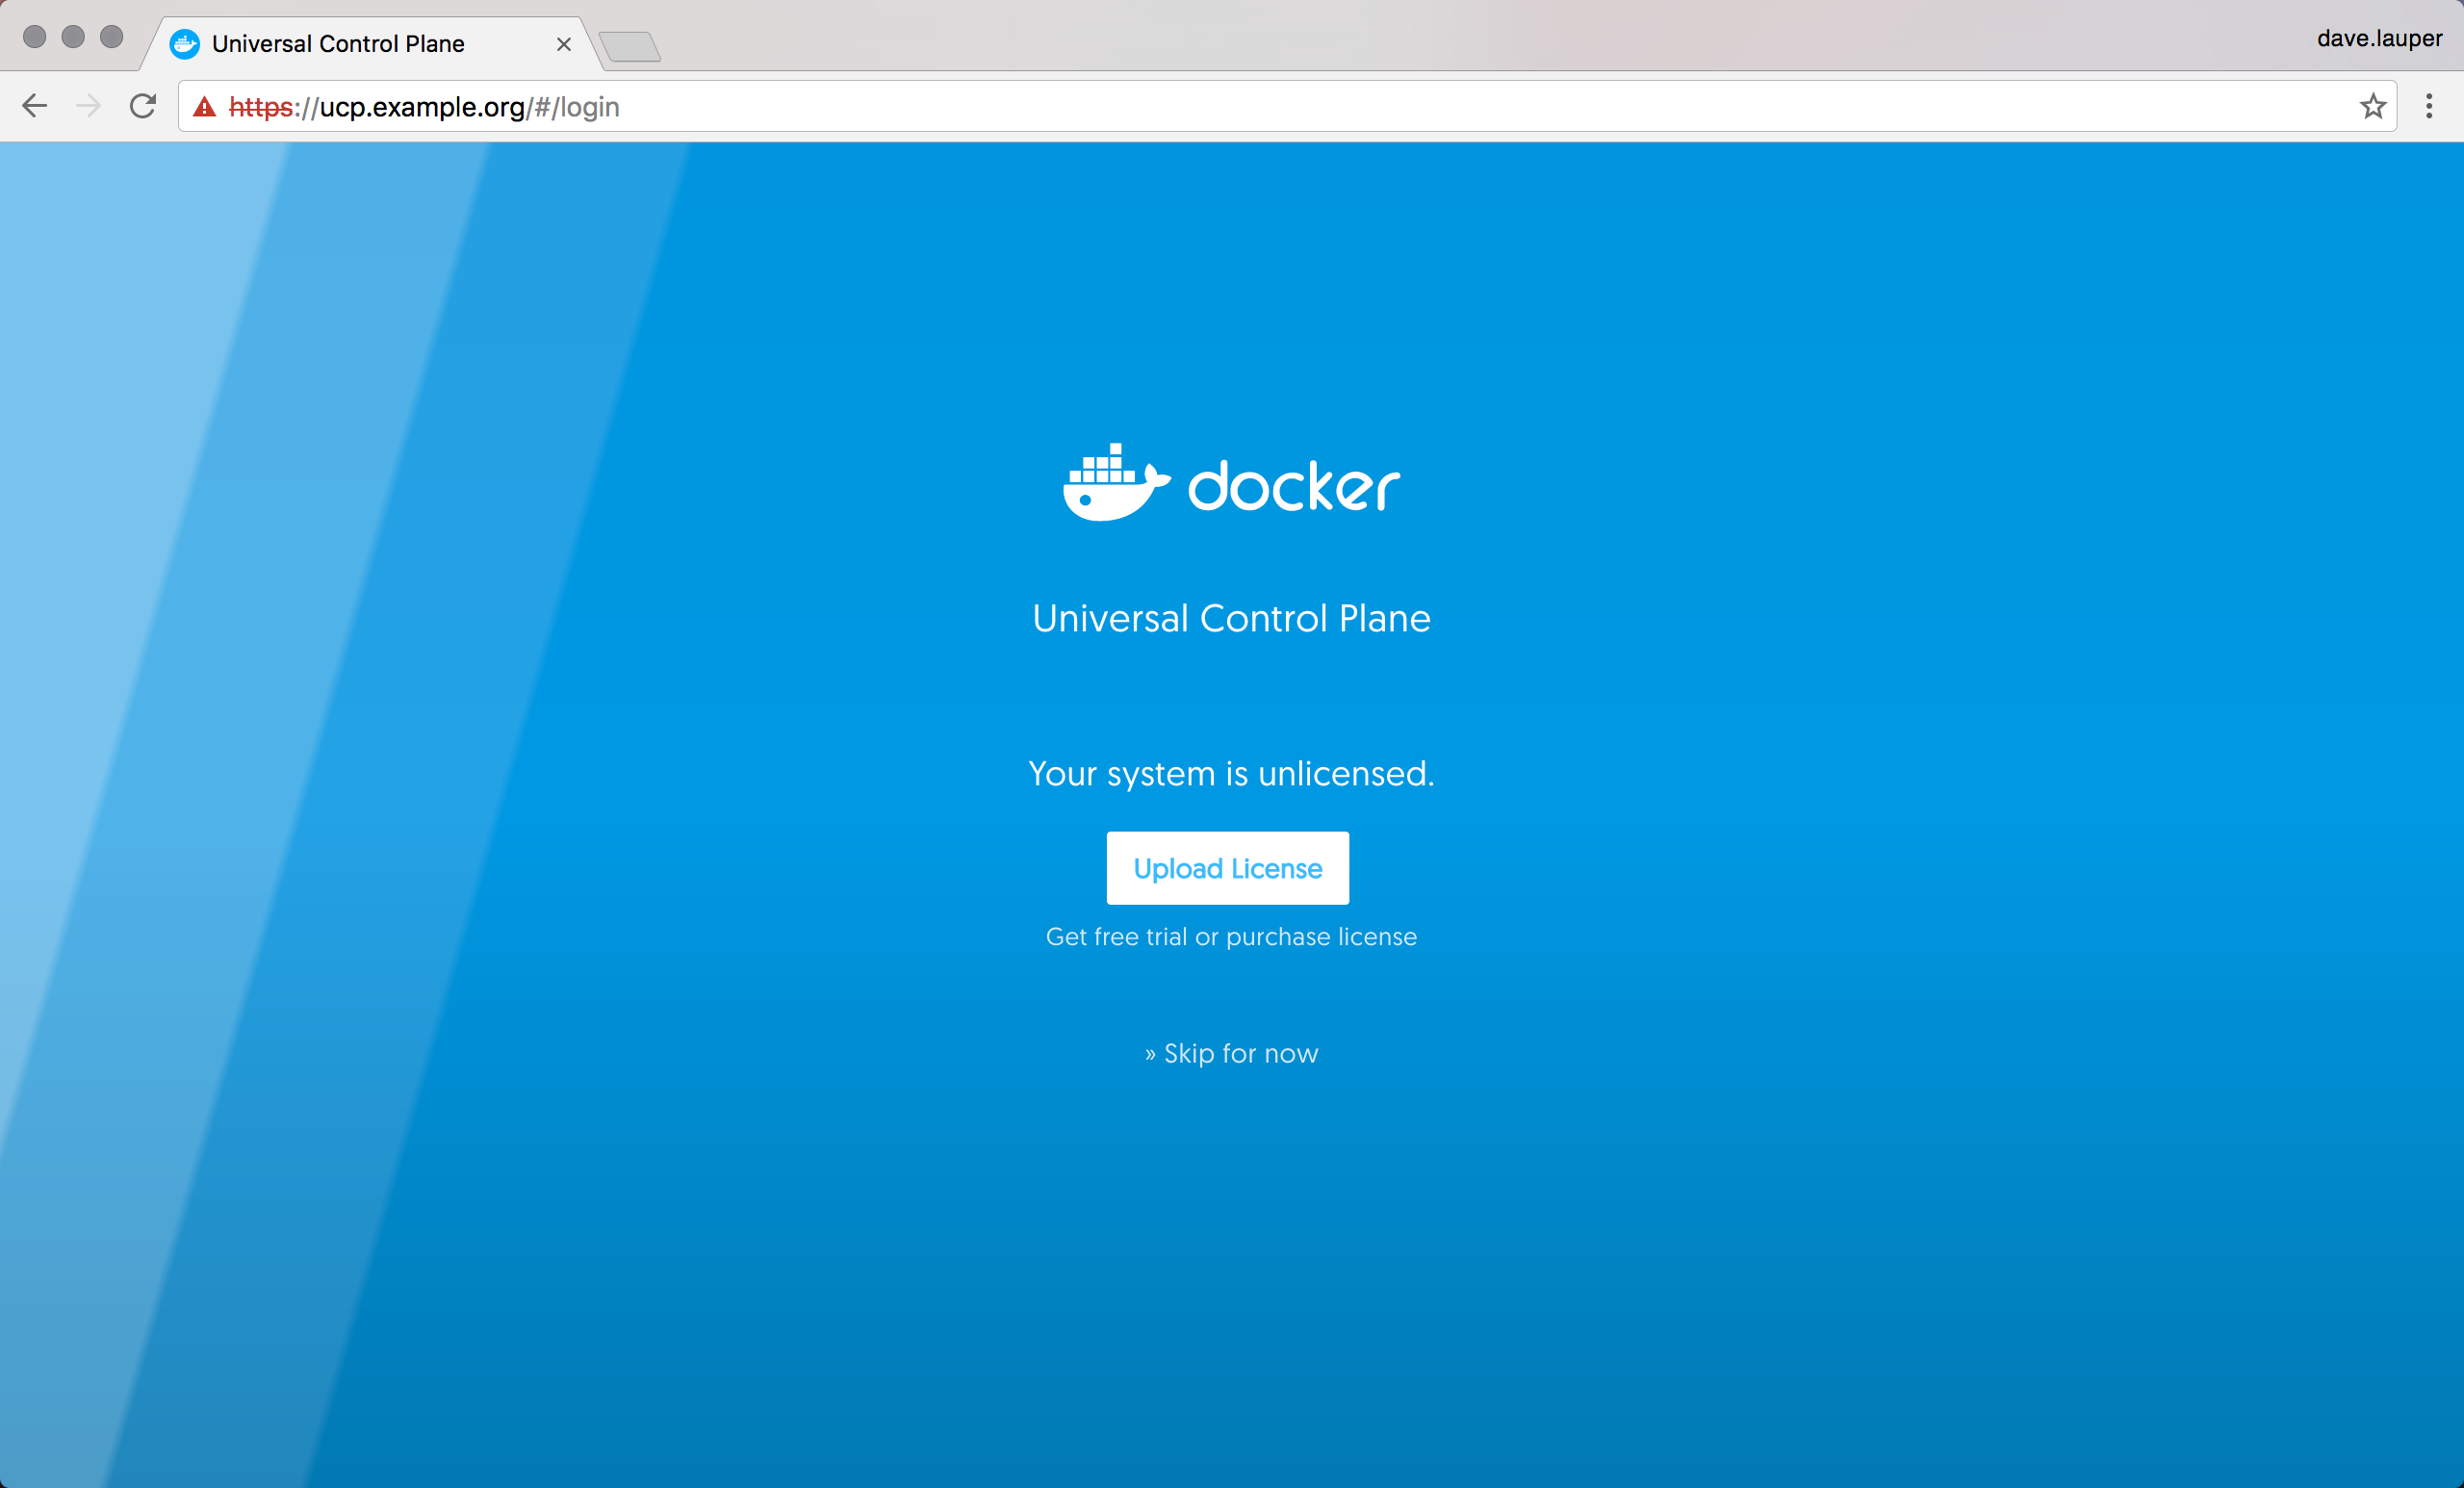The height and width of the screenshot is (1488, 2464).
Task: Click the red window close button
Action: pyautogui.click(x=35, y=37)
